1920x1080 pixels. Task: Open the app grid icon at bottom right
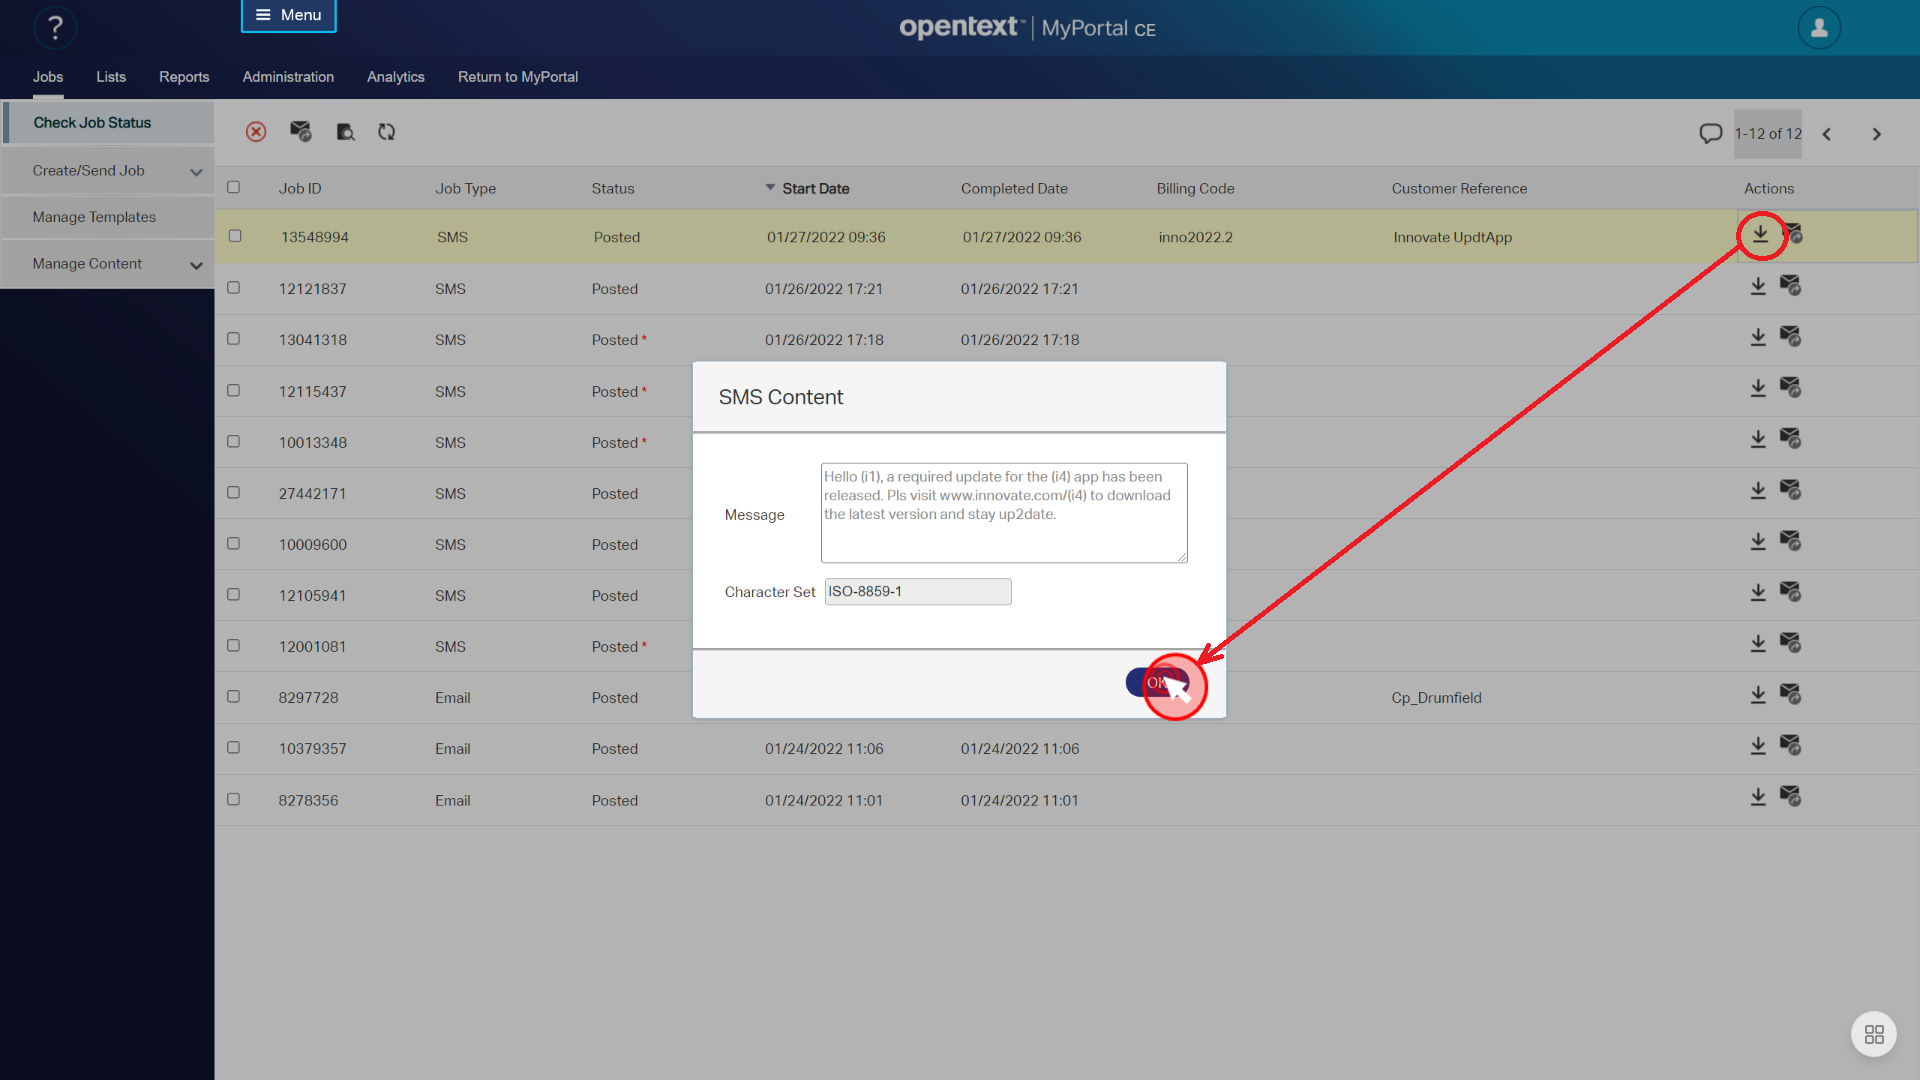1874,1034
